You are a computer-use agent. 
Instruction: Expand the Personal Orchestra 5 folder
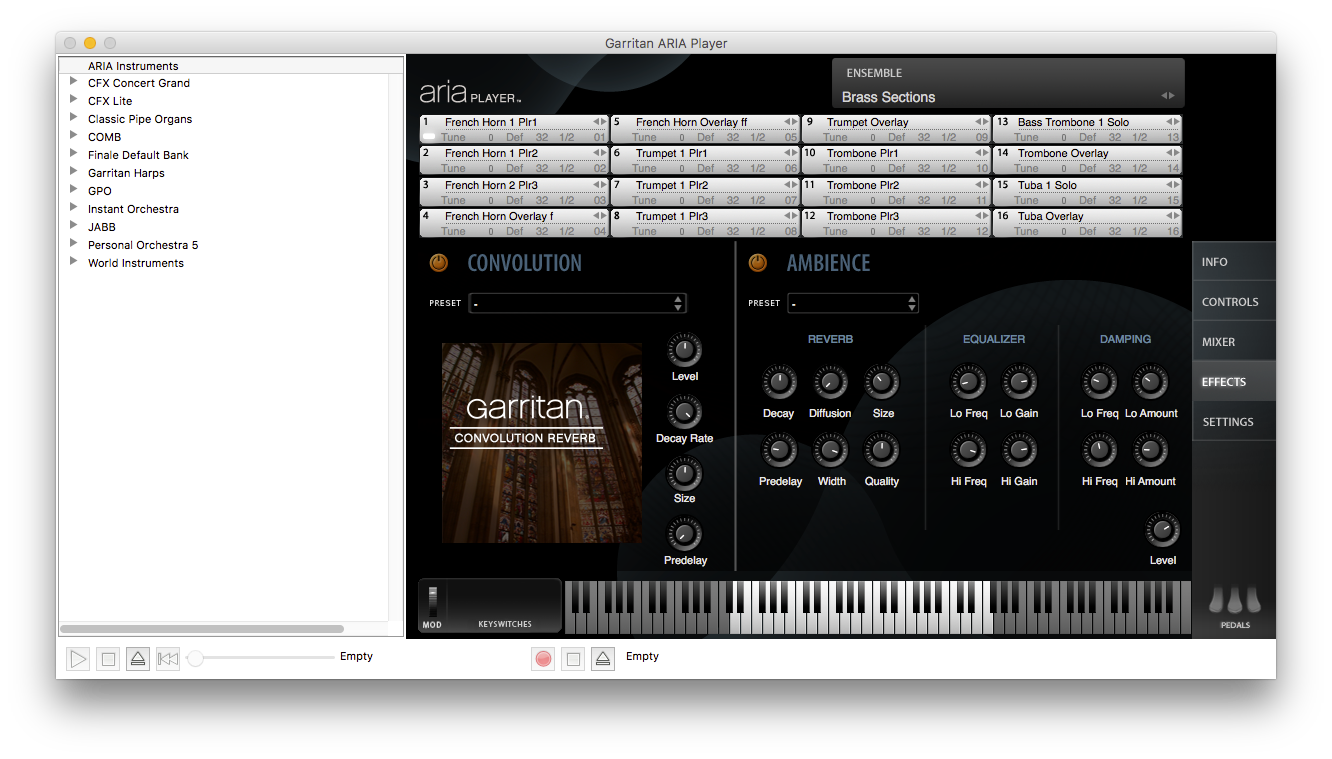point(73,244)
